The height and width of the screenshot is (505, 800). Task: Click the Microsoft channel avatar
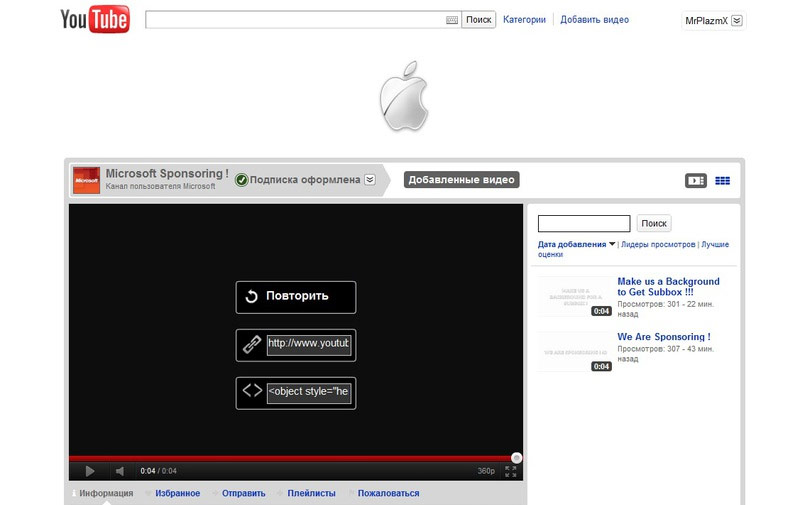[x=86, y=180]
